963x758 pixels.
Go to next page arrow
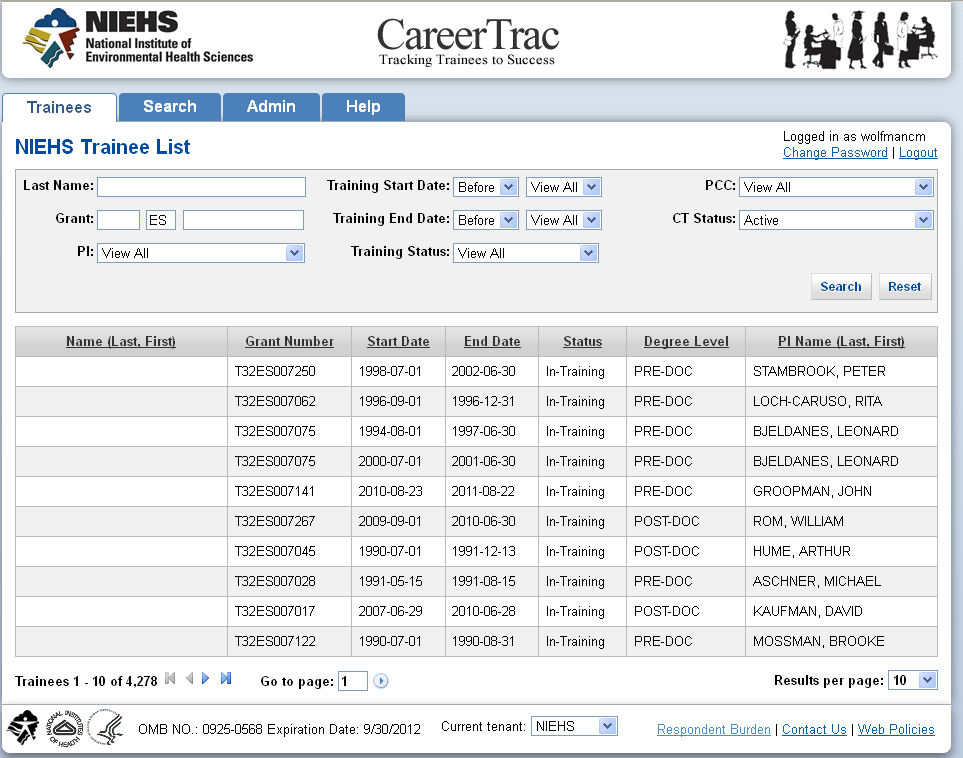(x=206, y=679)
